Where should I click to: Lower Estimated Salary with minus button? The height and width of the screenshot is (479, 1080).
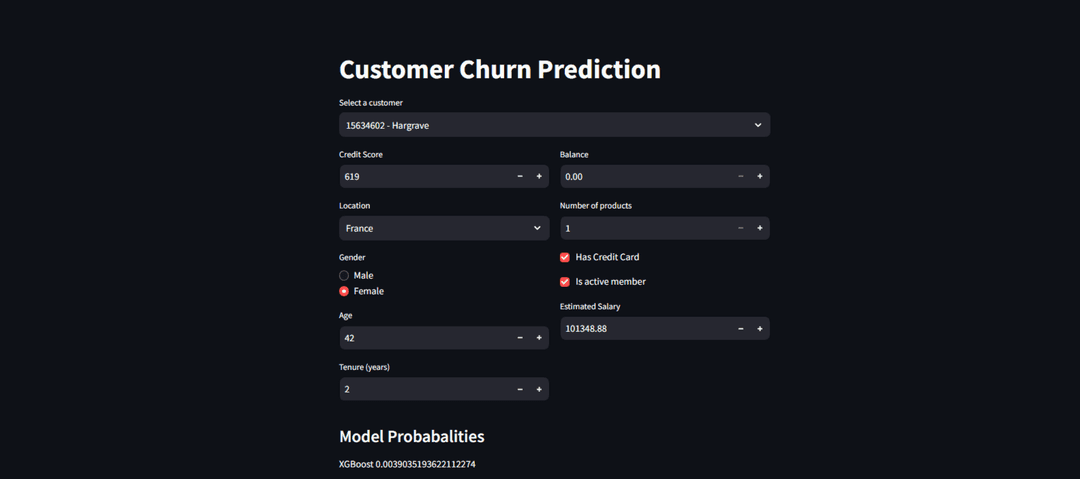coord(741,328)
